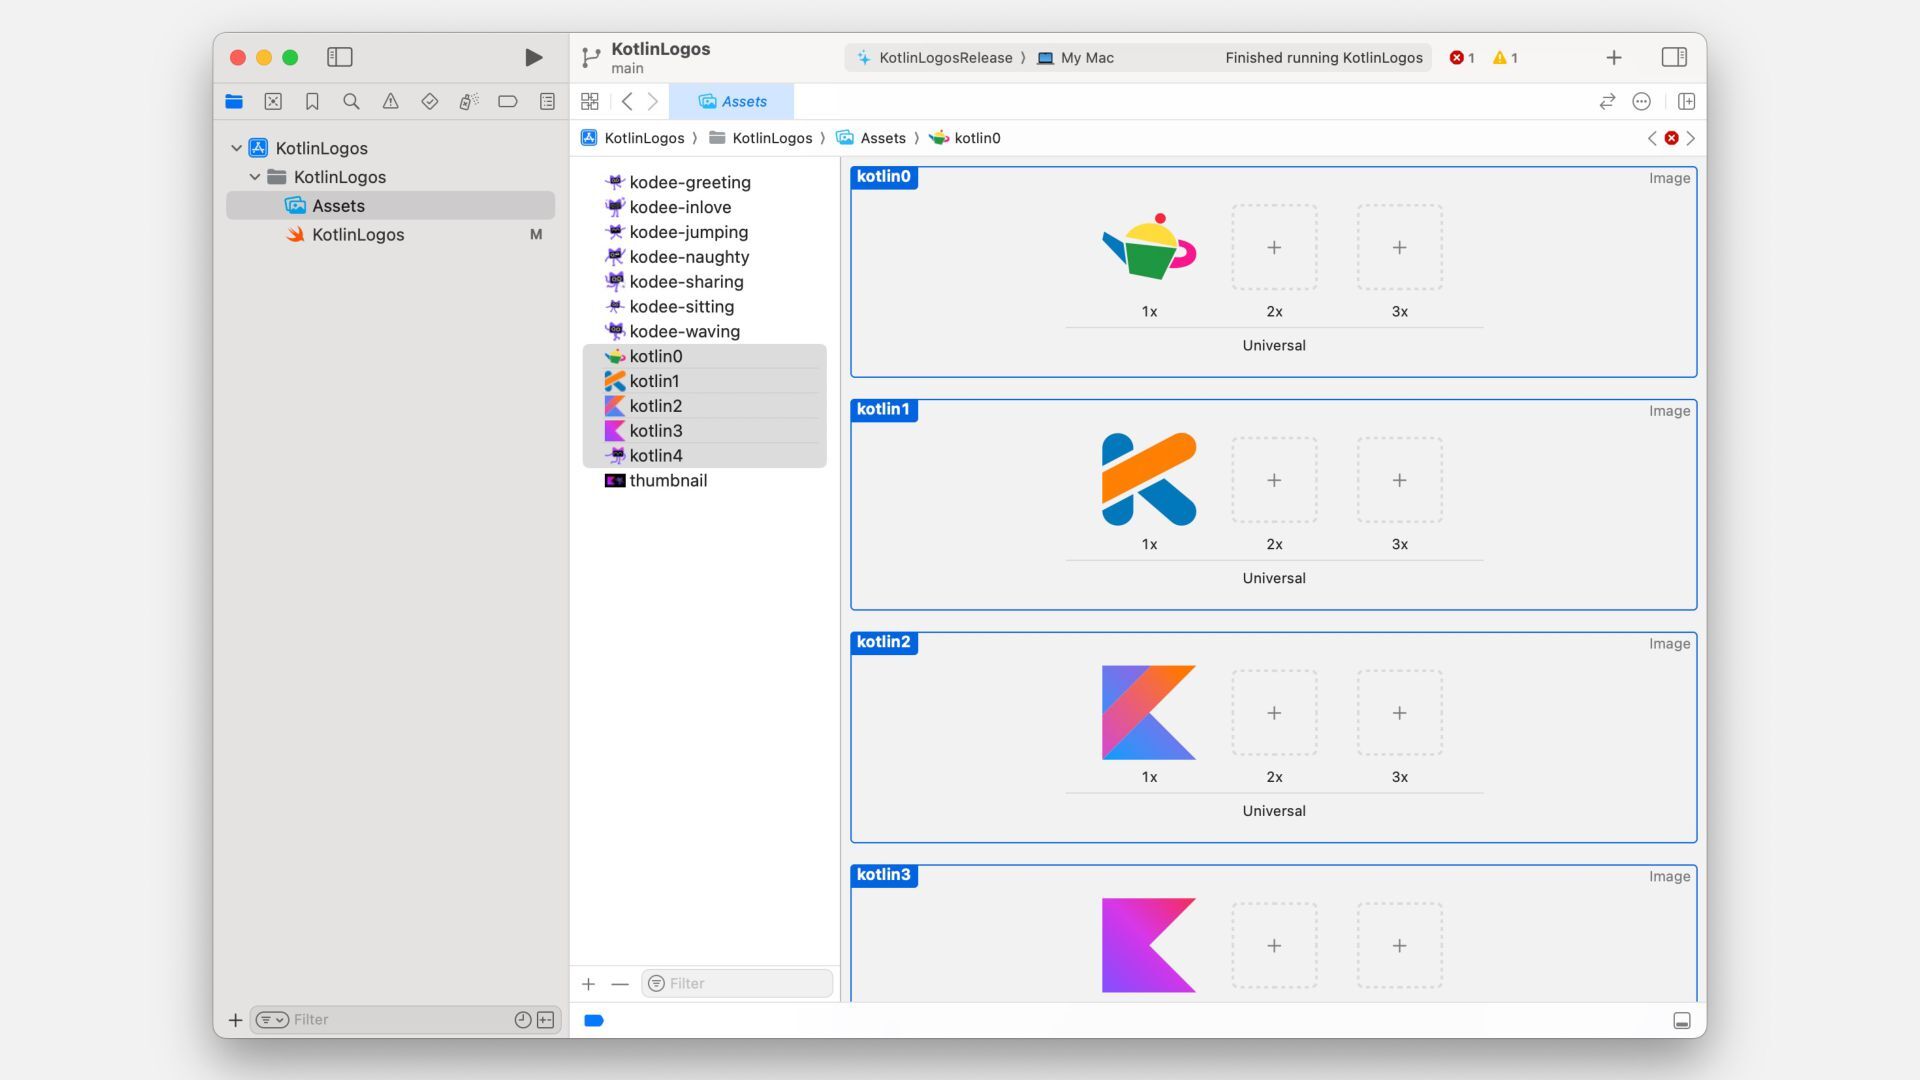This screenshot has height=1080, width=1920.
Task: Open the bookmark navigator icon
Action: pos(312,102)
